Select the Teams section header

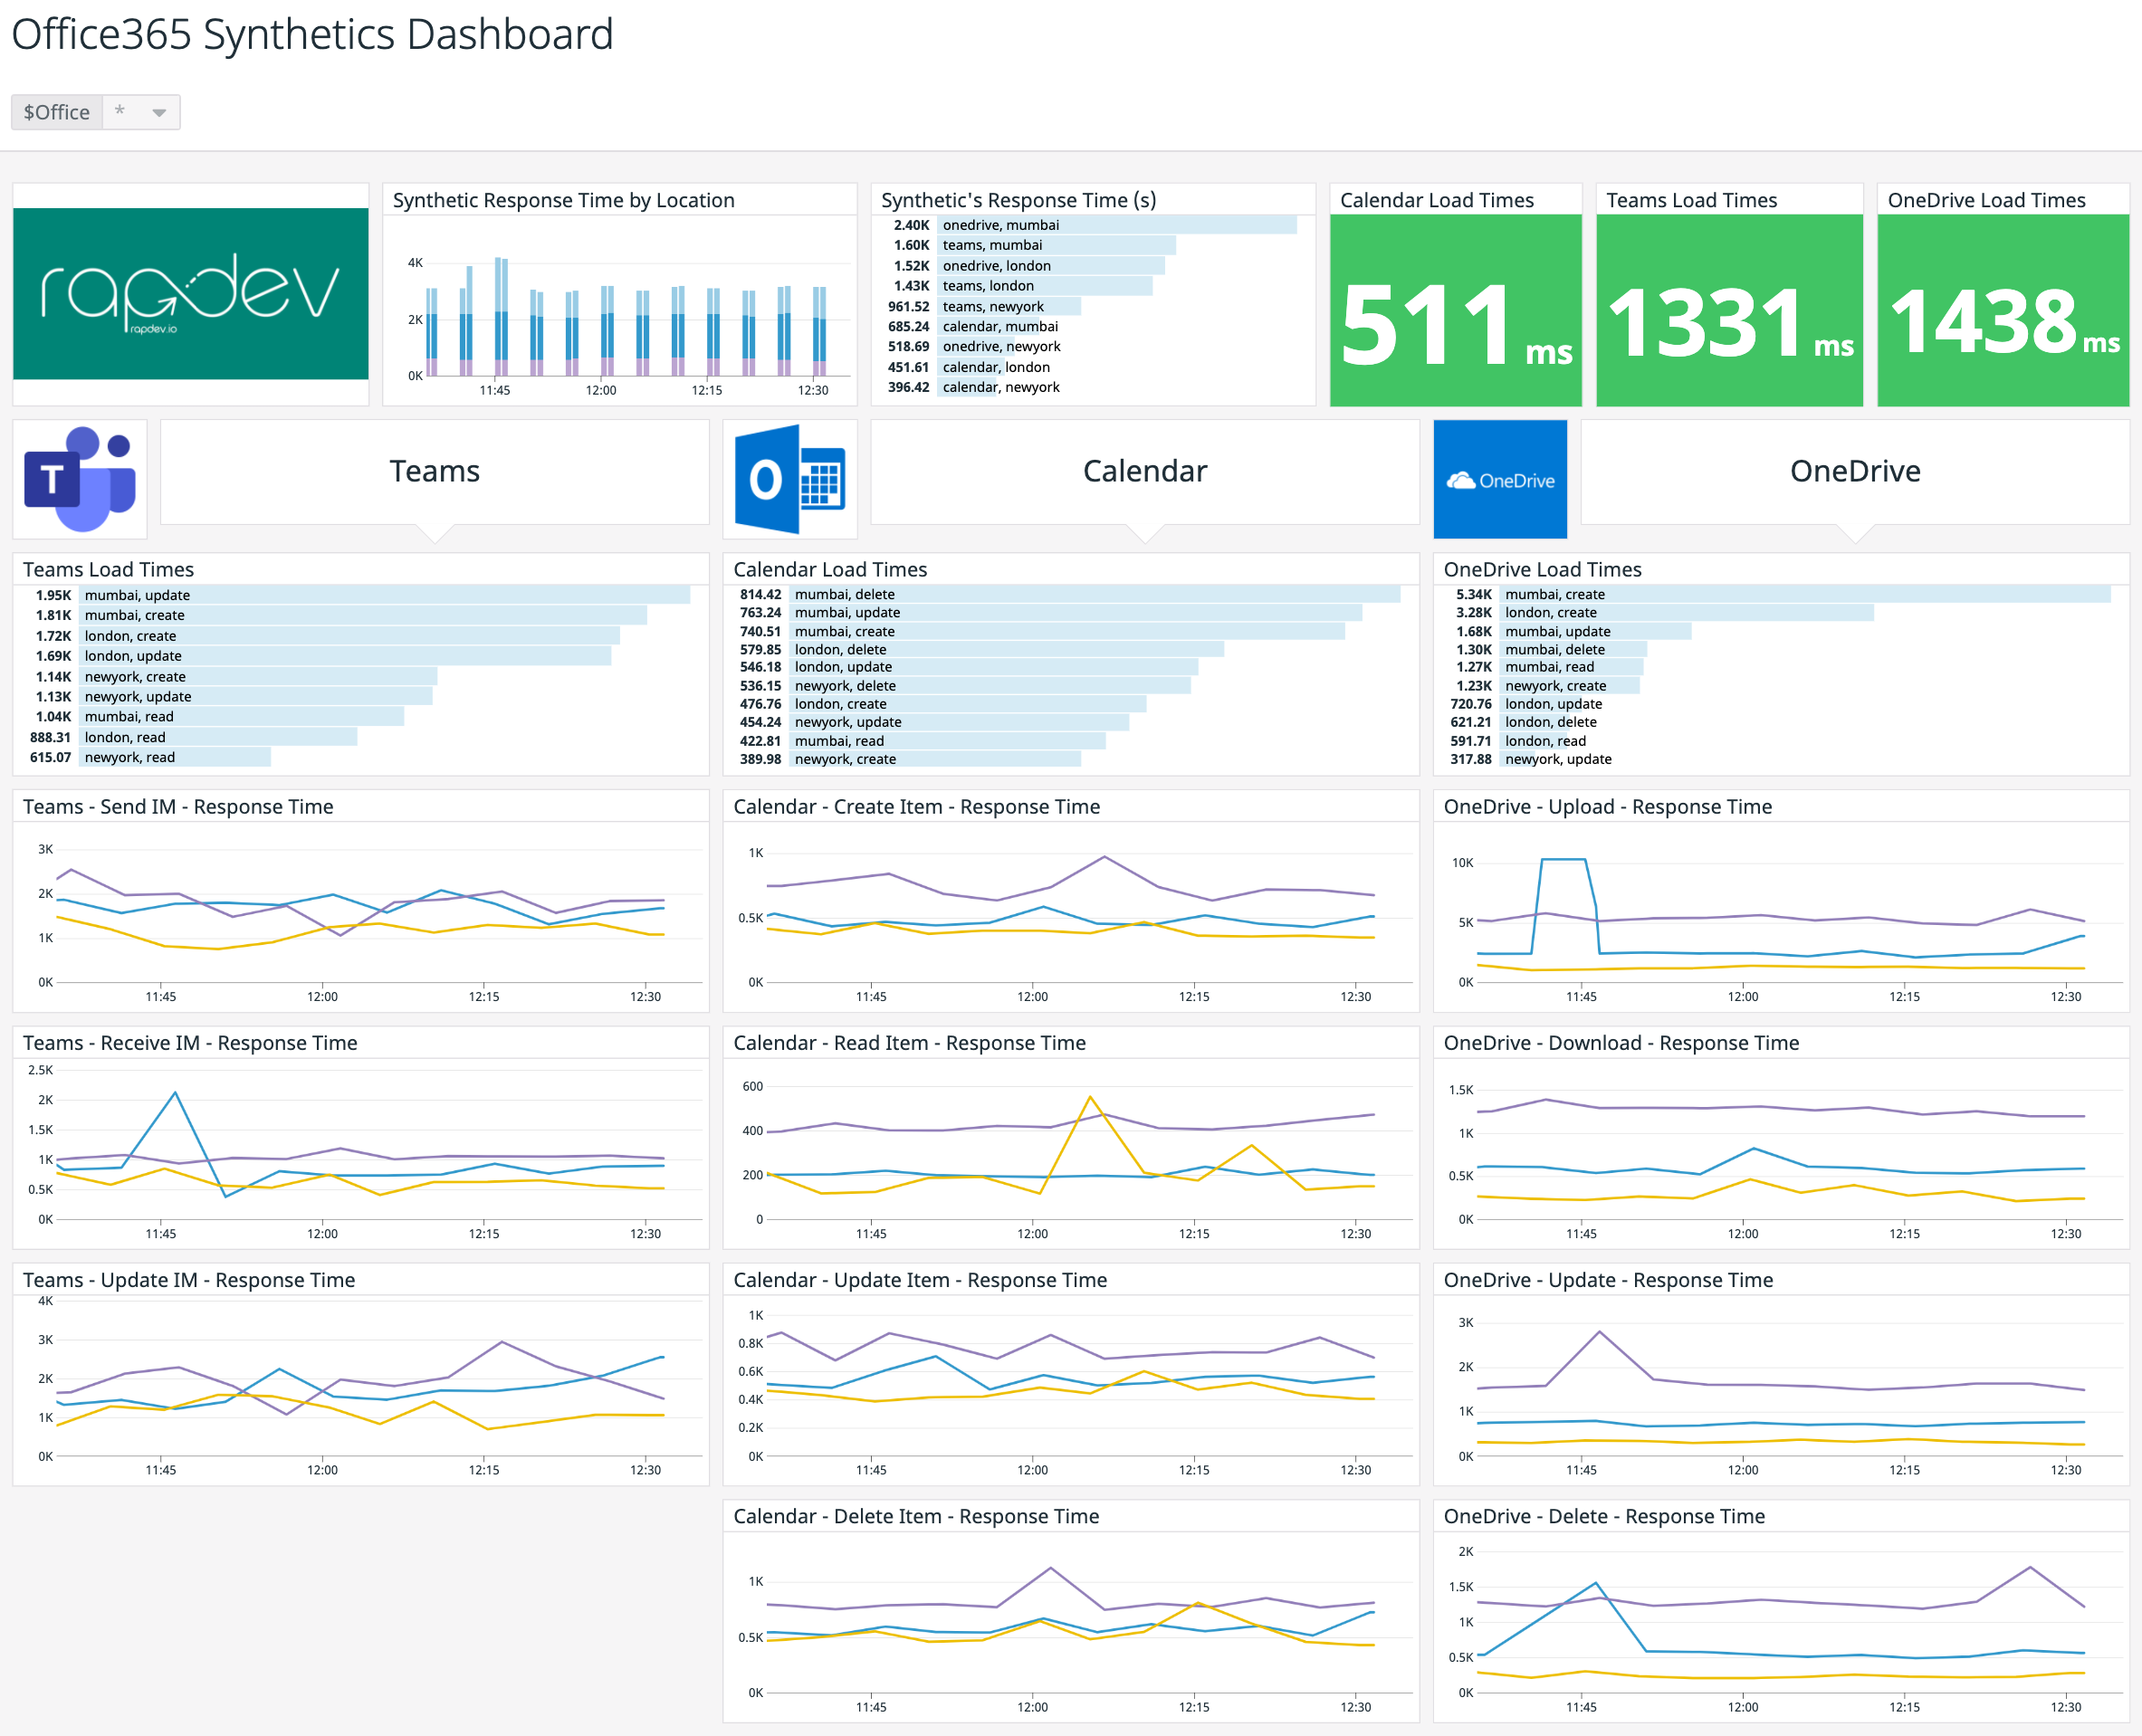pos(435,471)
